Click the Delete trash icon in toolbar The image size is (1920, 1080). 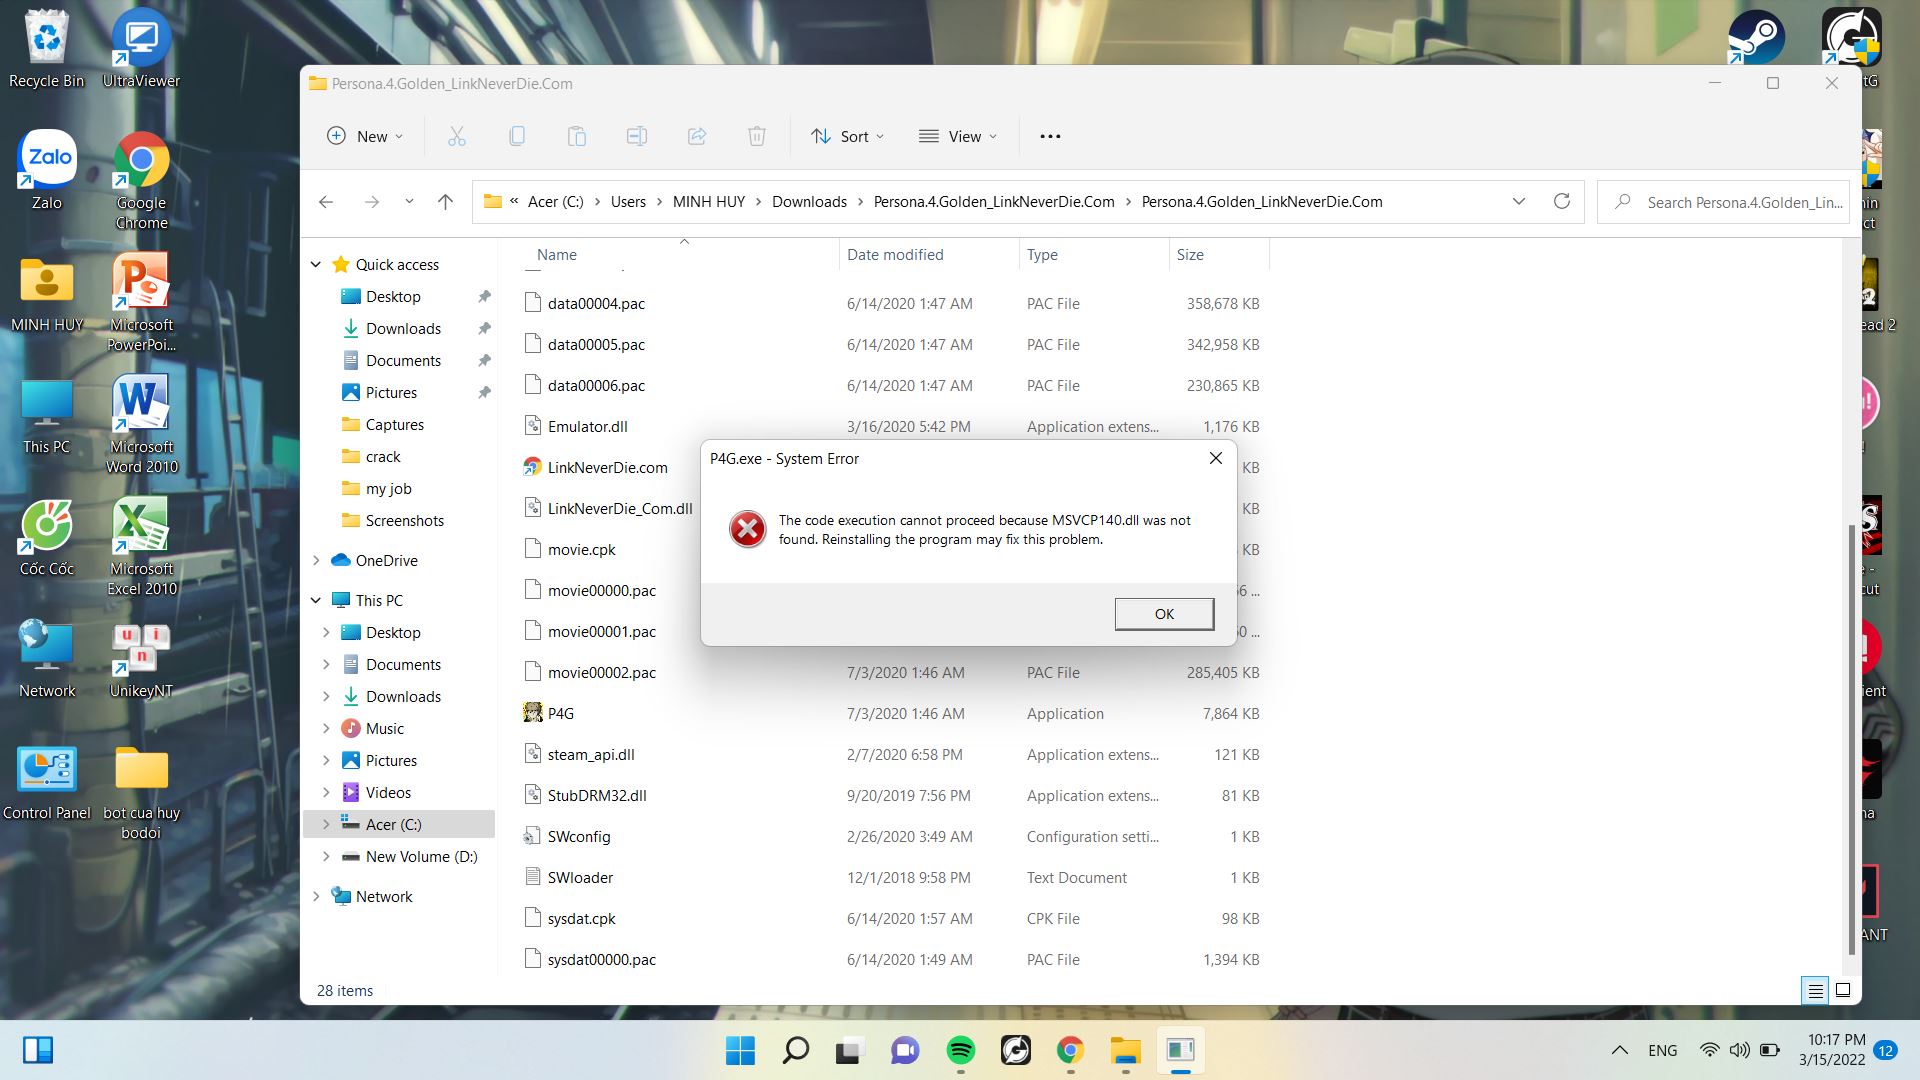click(x=757, y=136)
